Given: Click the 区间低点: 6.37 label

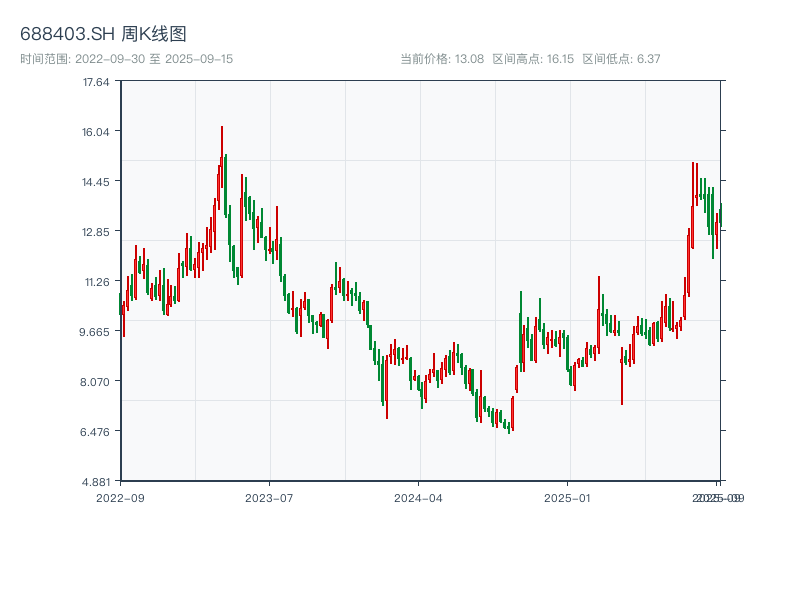Looking at the screenshot, I should click(x=621, y=59).
